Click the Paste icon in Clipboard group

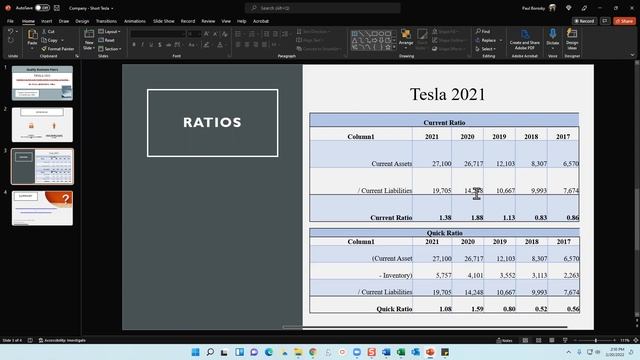[x=32, y=35]
